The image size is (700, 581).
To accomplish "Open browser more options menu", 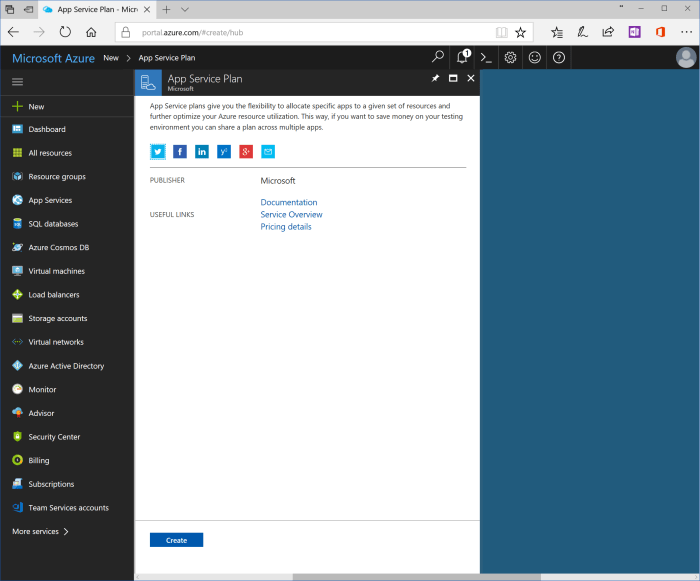I will click(687, 32).
